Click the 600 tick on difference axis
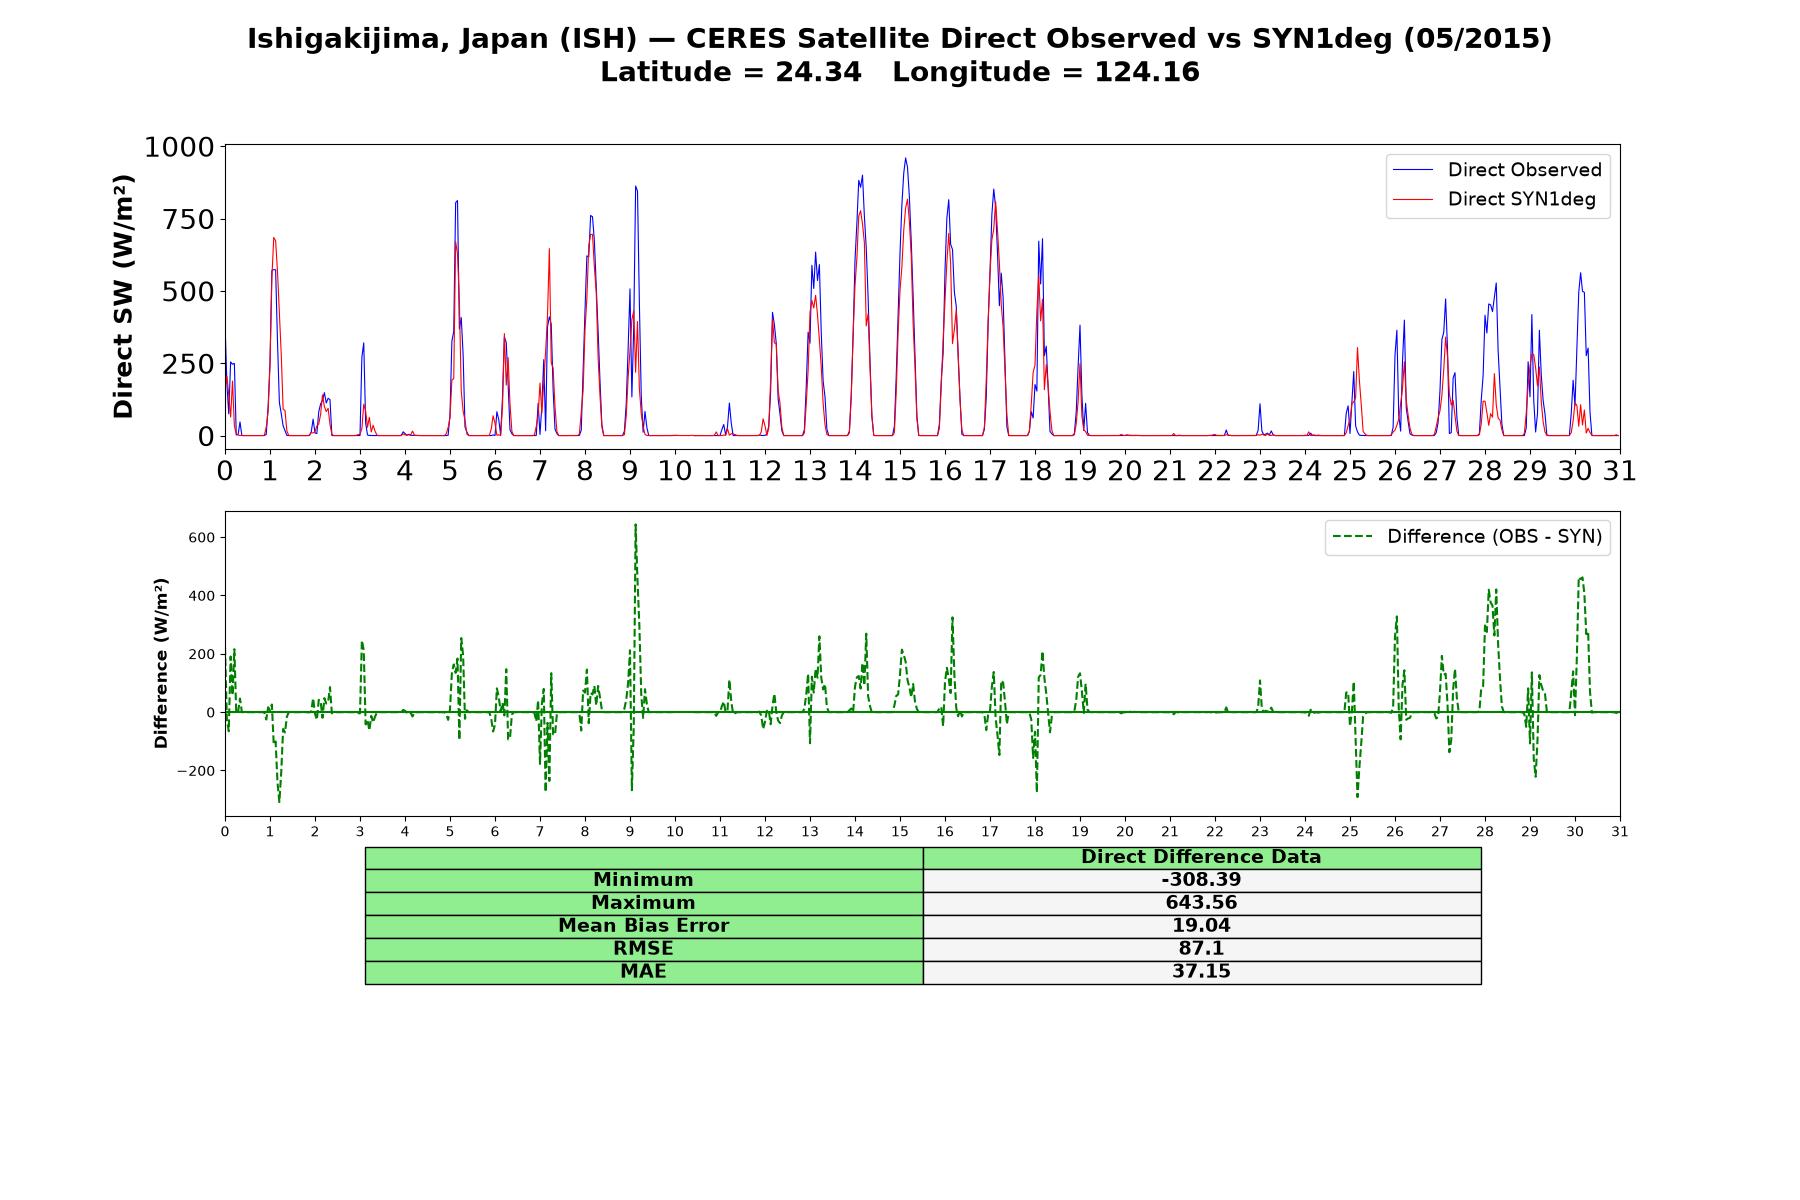The image size is (1800, 1200). 201,538
